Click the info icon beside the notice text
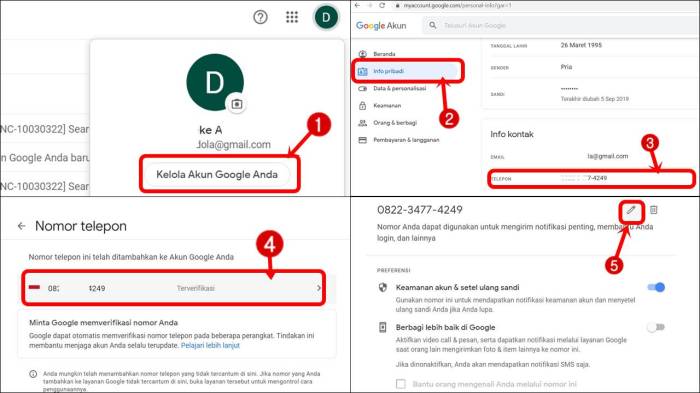Image resolution: width=700 pixels, height=393 pixels. point(33,374)
